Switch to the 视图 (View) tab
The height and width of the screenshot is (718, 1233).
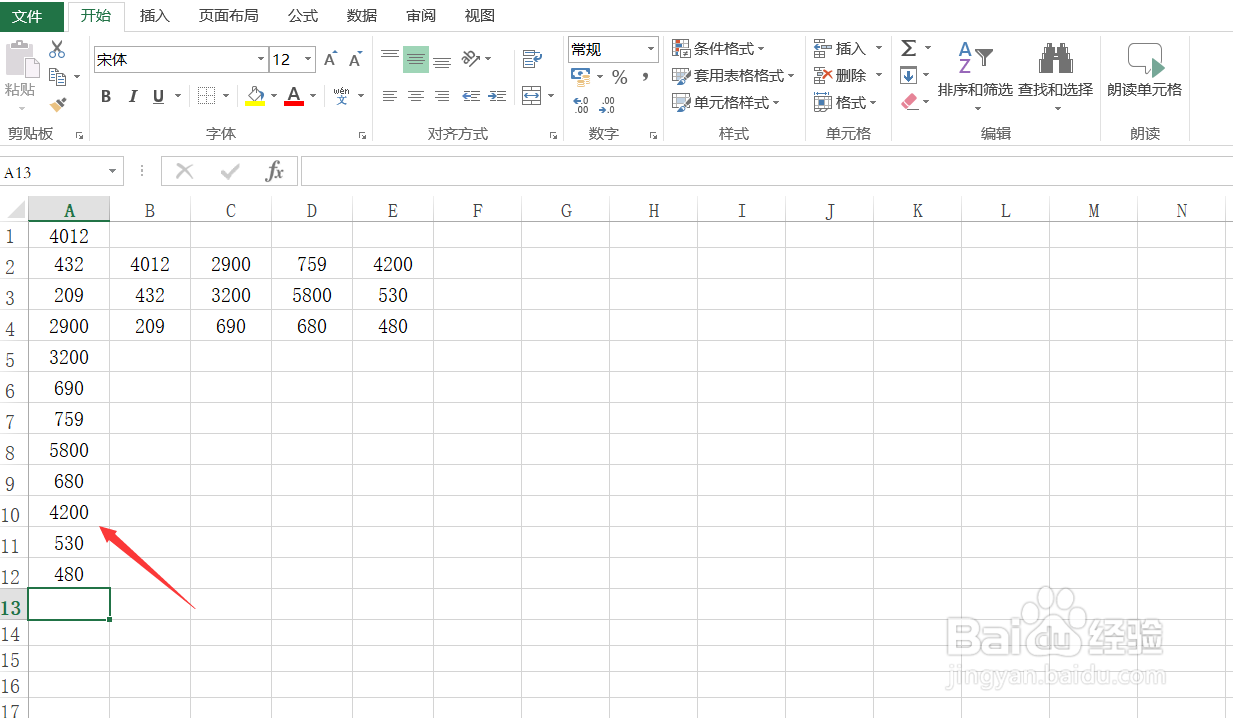coord(480,16)
